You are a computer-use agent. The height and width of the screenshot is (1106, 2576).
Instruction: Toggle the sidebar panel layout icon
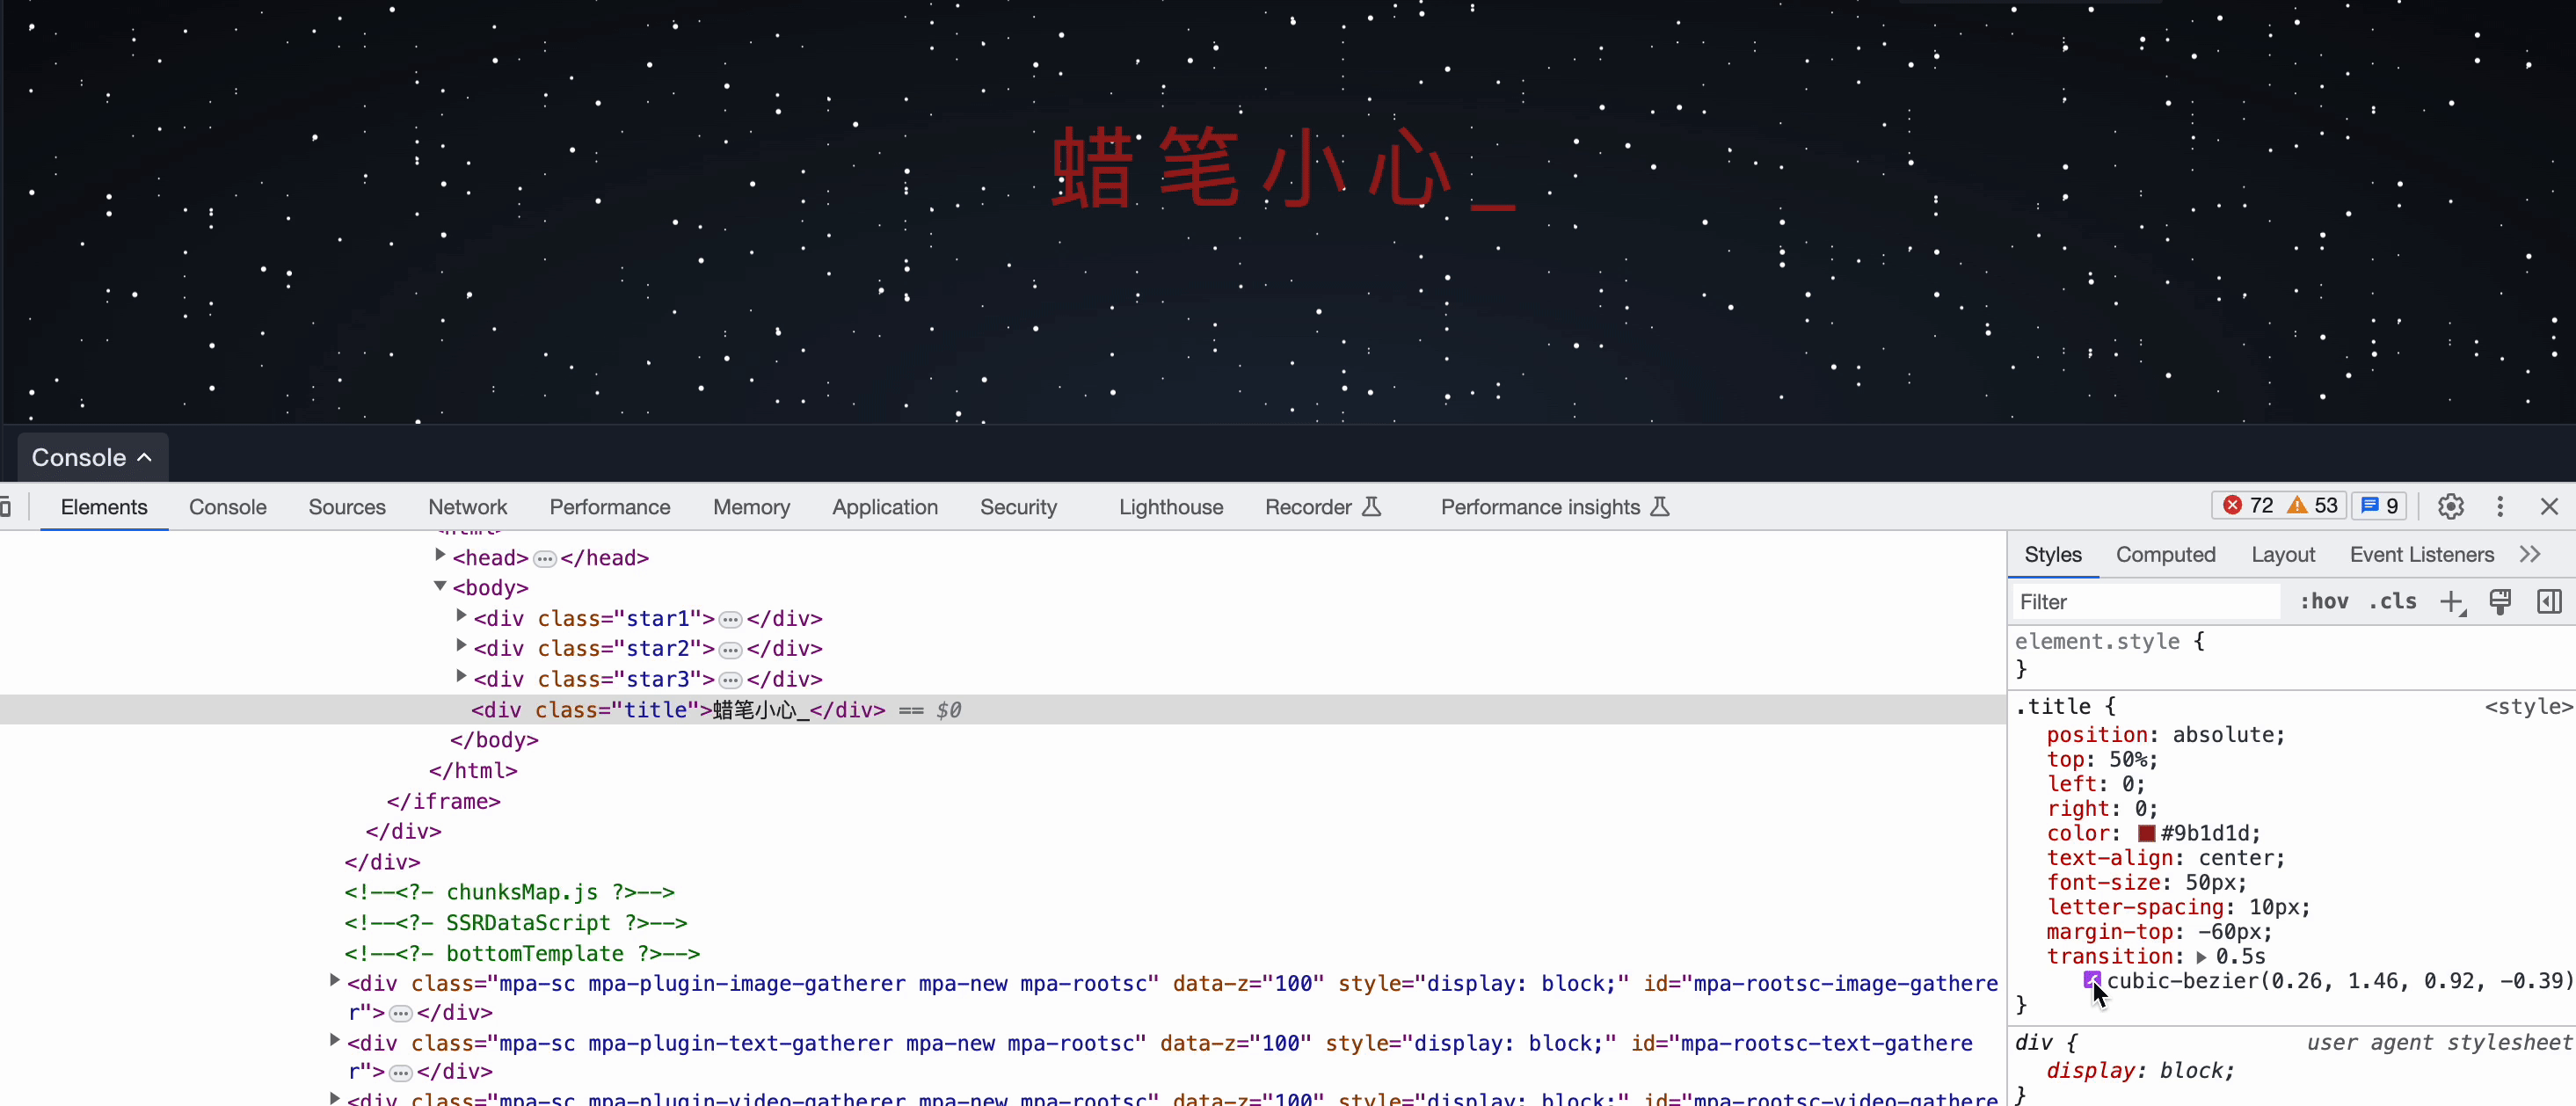[x=2549, y=601]
